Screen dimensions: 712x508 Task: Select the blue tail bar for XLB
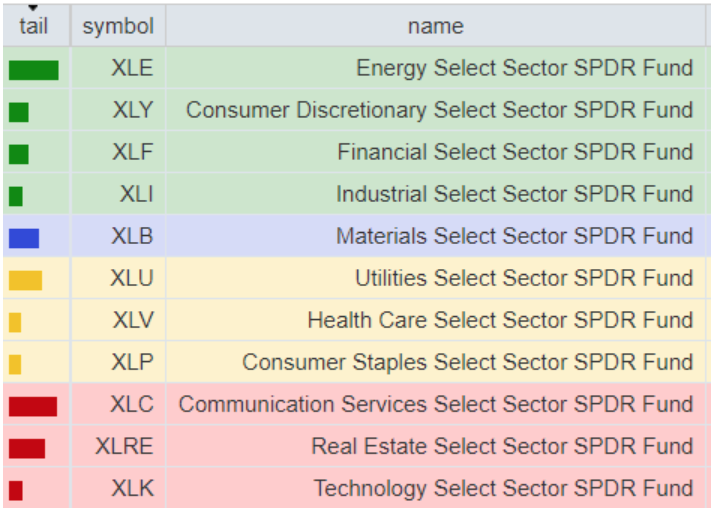click(x=24, y=238)
